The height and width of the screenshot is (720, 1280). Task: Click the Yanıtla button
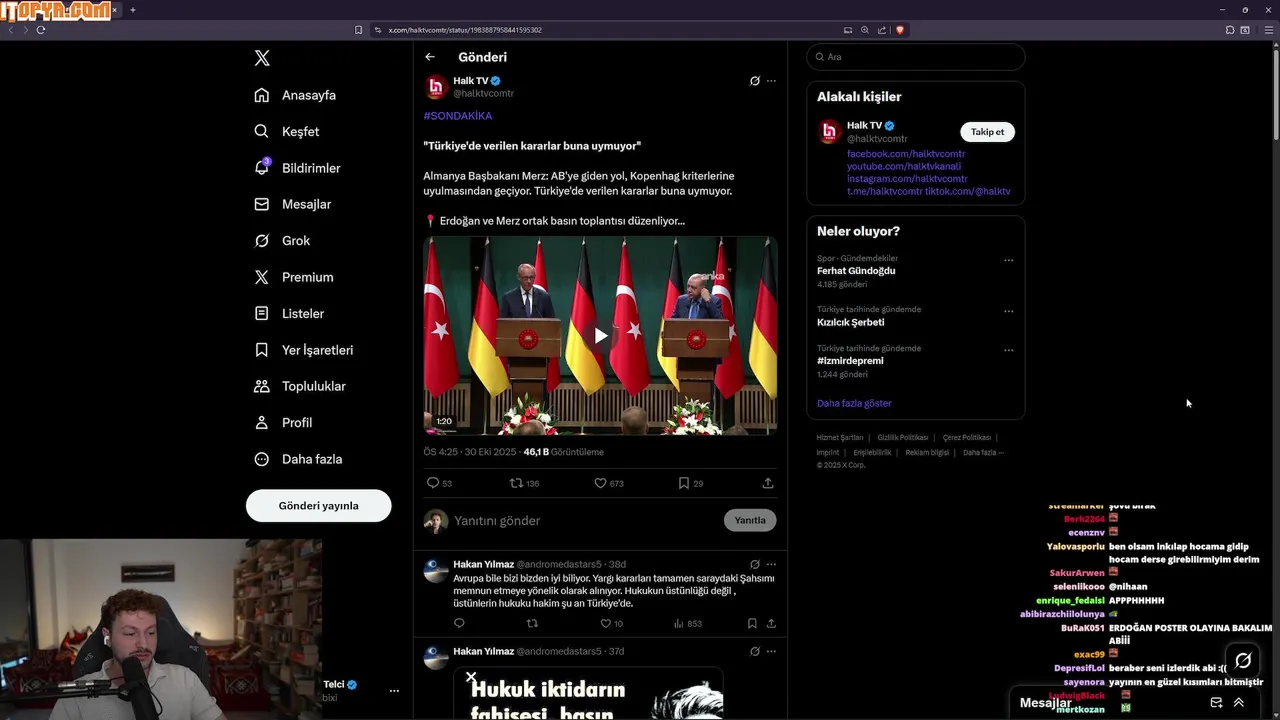[750, 520]
